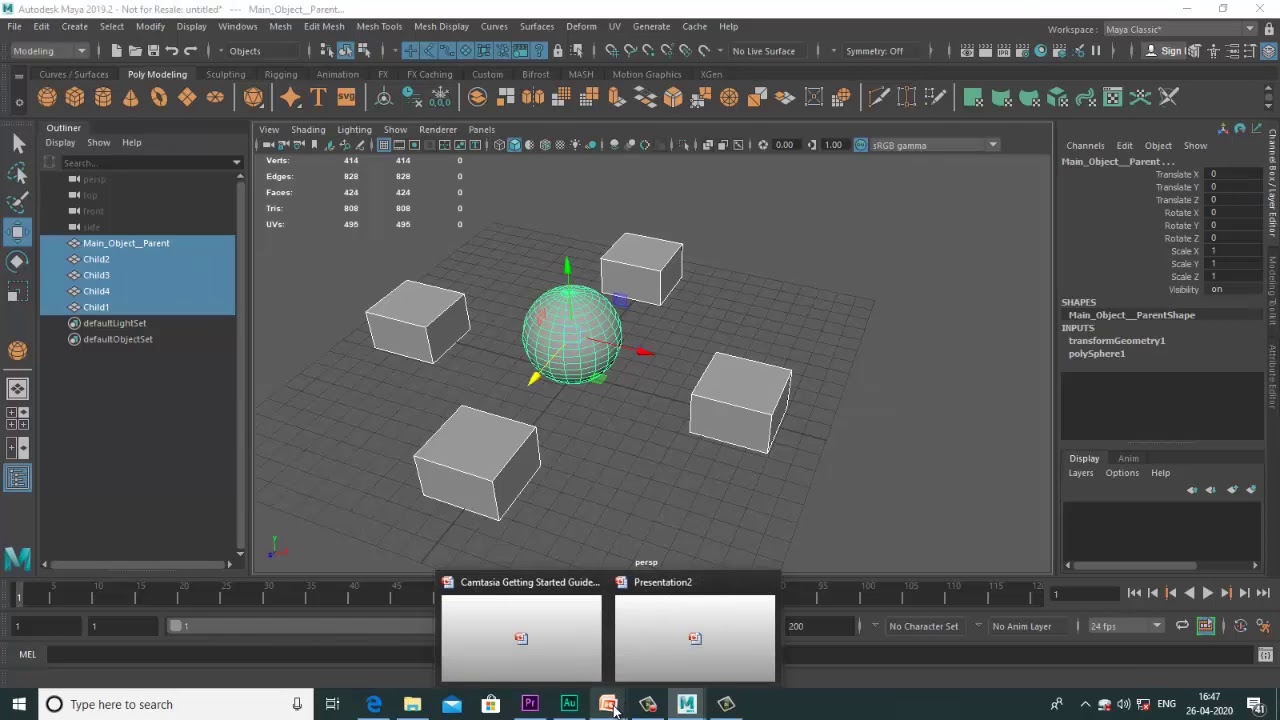Open the 24 fps frame rate dropdown

coord(1126,626)
